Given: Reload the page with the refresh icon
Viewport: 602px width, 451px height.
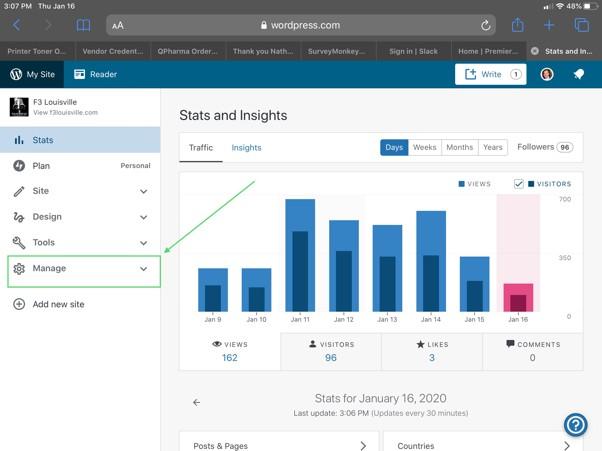Looking at the screenshot, I should 486,25.
